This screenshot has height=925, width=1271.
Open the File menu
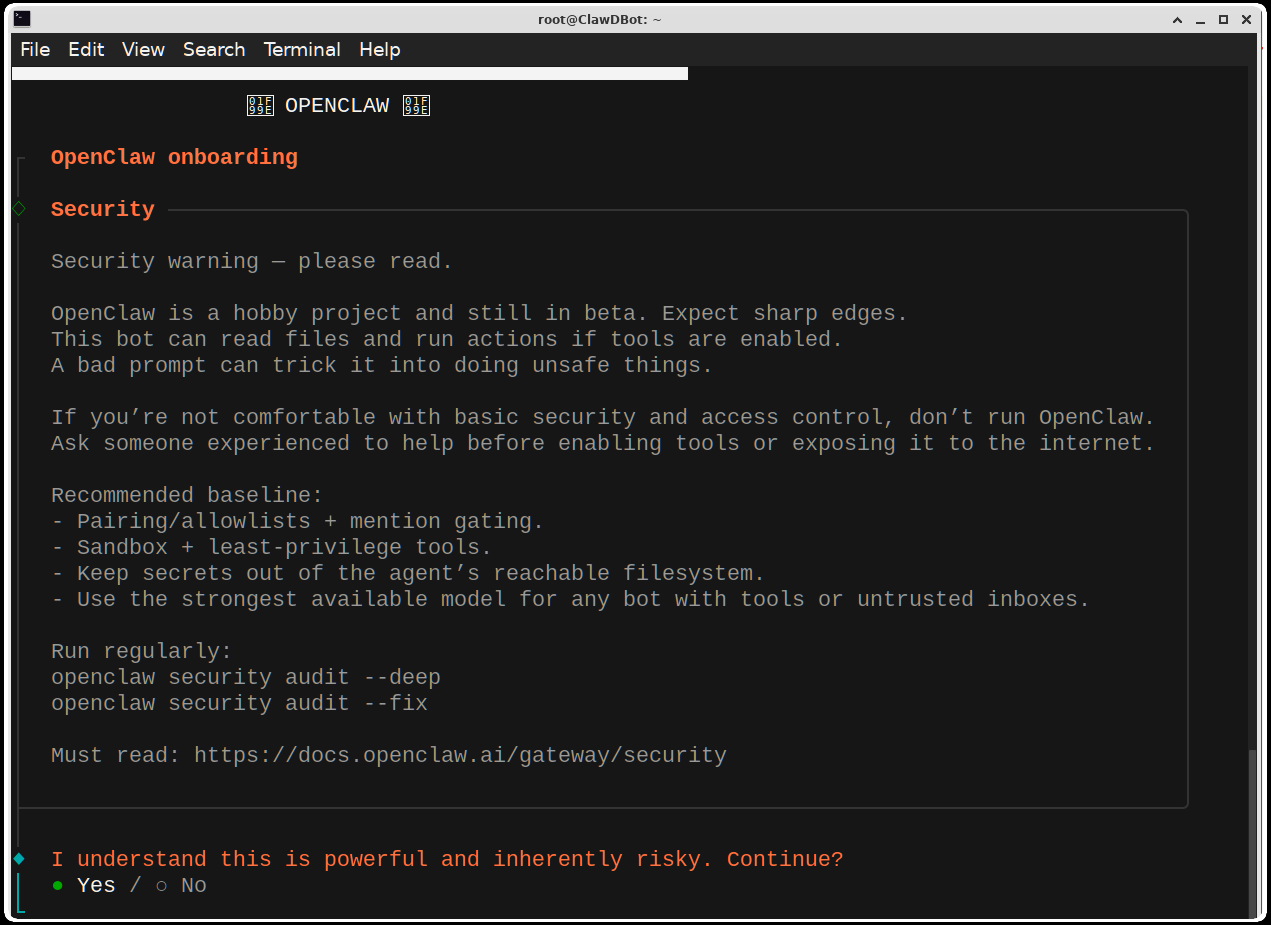[x=35, y=49]
